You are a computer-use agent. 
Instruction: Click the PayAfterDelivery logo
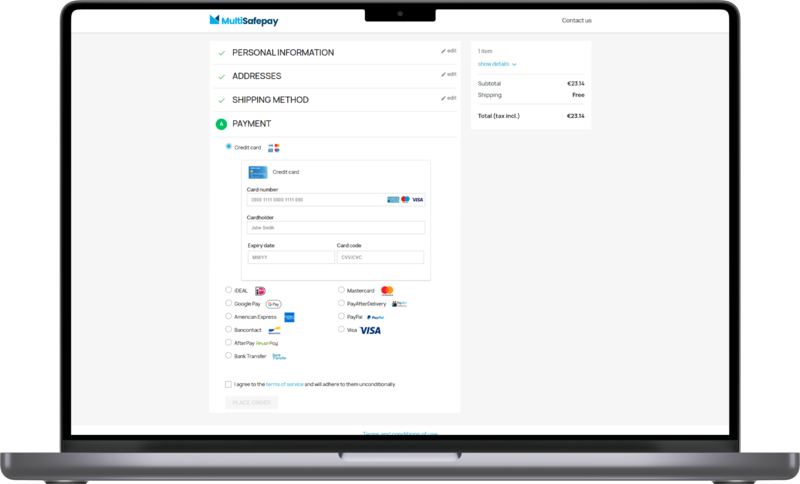coord(399,304)
